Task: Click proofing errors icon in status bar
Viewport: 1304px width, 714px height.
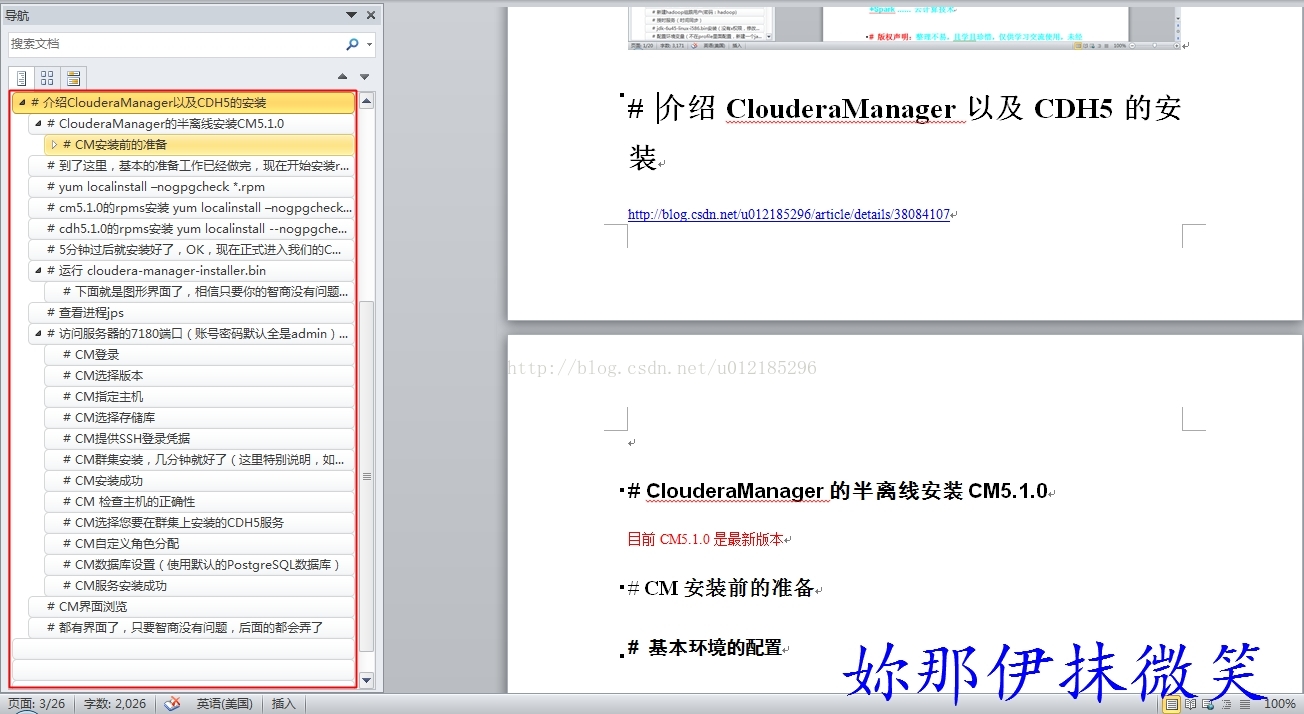Action: [x=172, y=704]
